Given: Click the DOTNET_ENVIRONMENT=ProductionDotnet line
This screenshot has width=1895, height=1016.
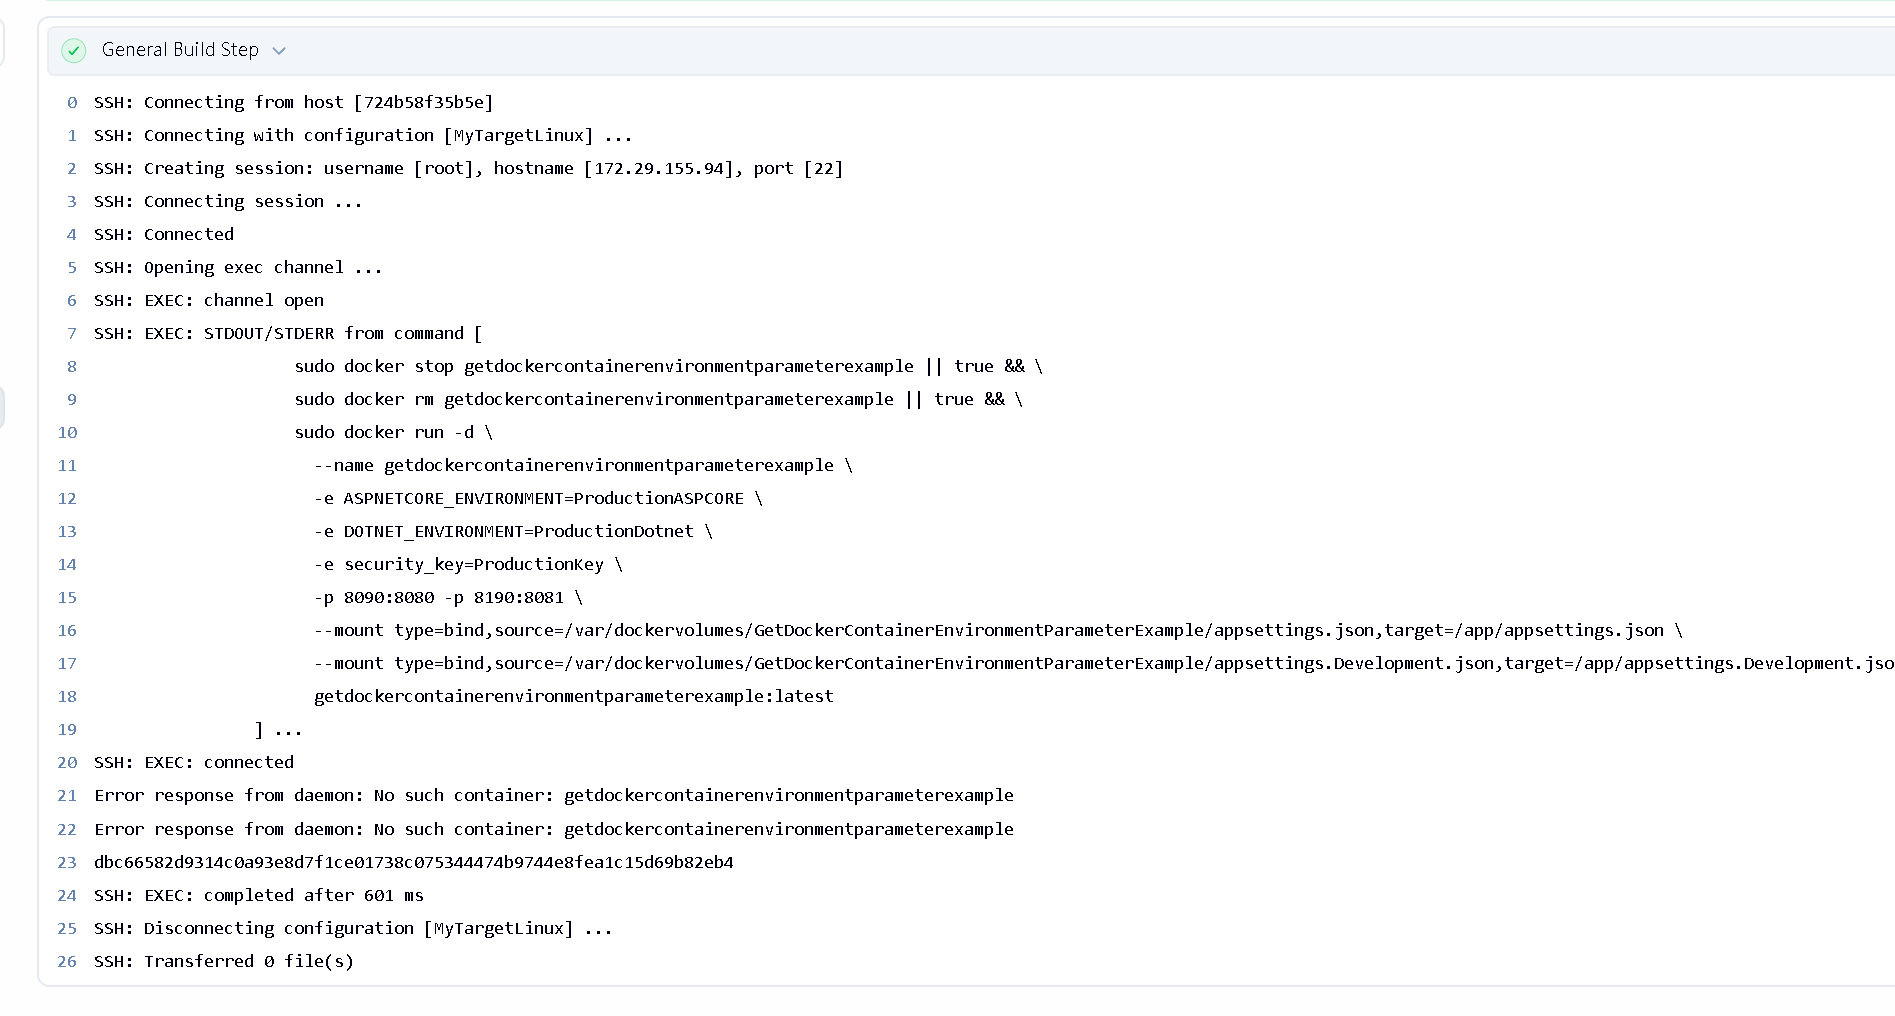Looking at the screenshot, I should 512,532.
